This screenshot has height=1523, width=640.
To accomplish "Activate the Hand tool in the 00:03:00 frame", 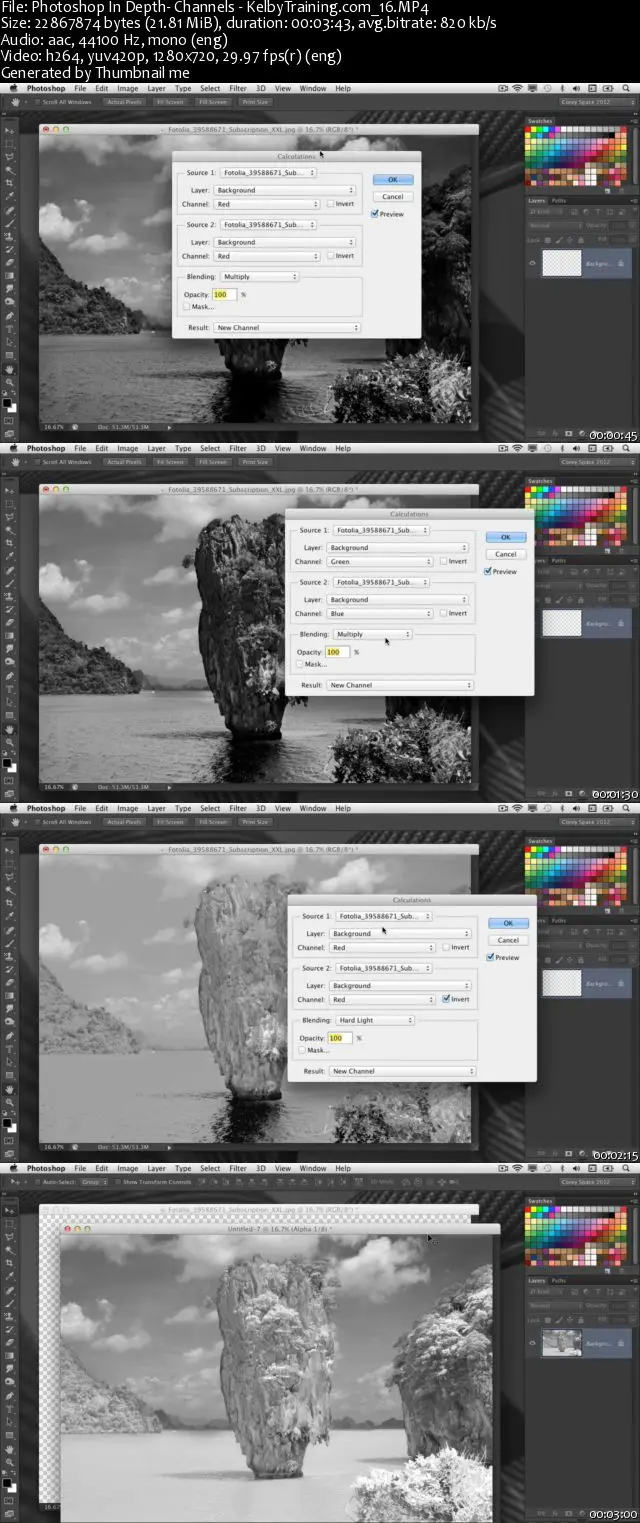I will tap(10, 1449).
